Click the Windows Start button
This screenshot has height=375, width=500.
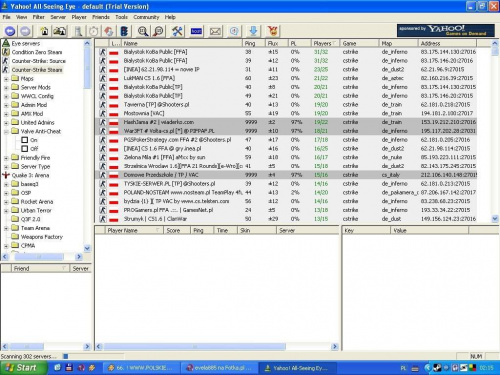[x=23, y=368]
